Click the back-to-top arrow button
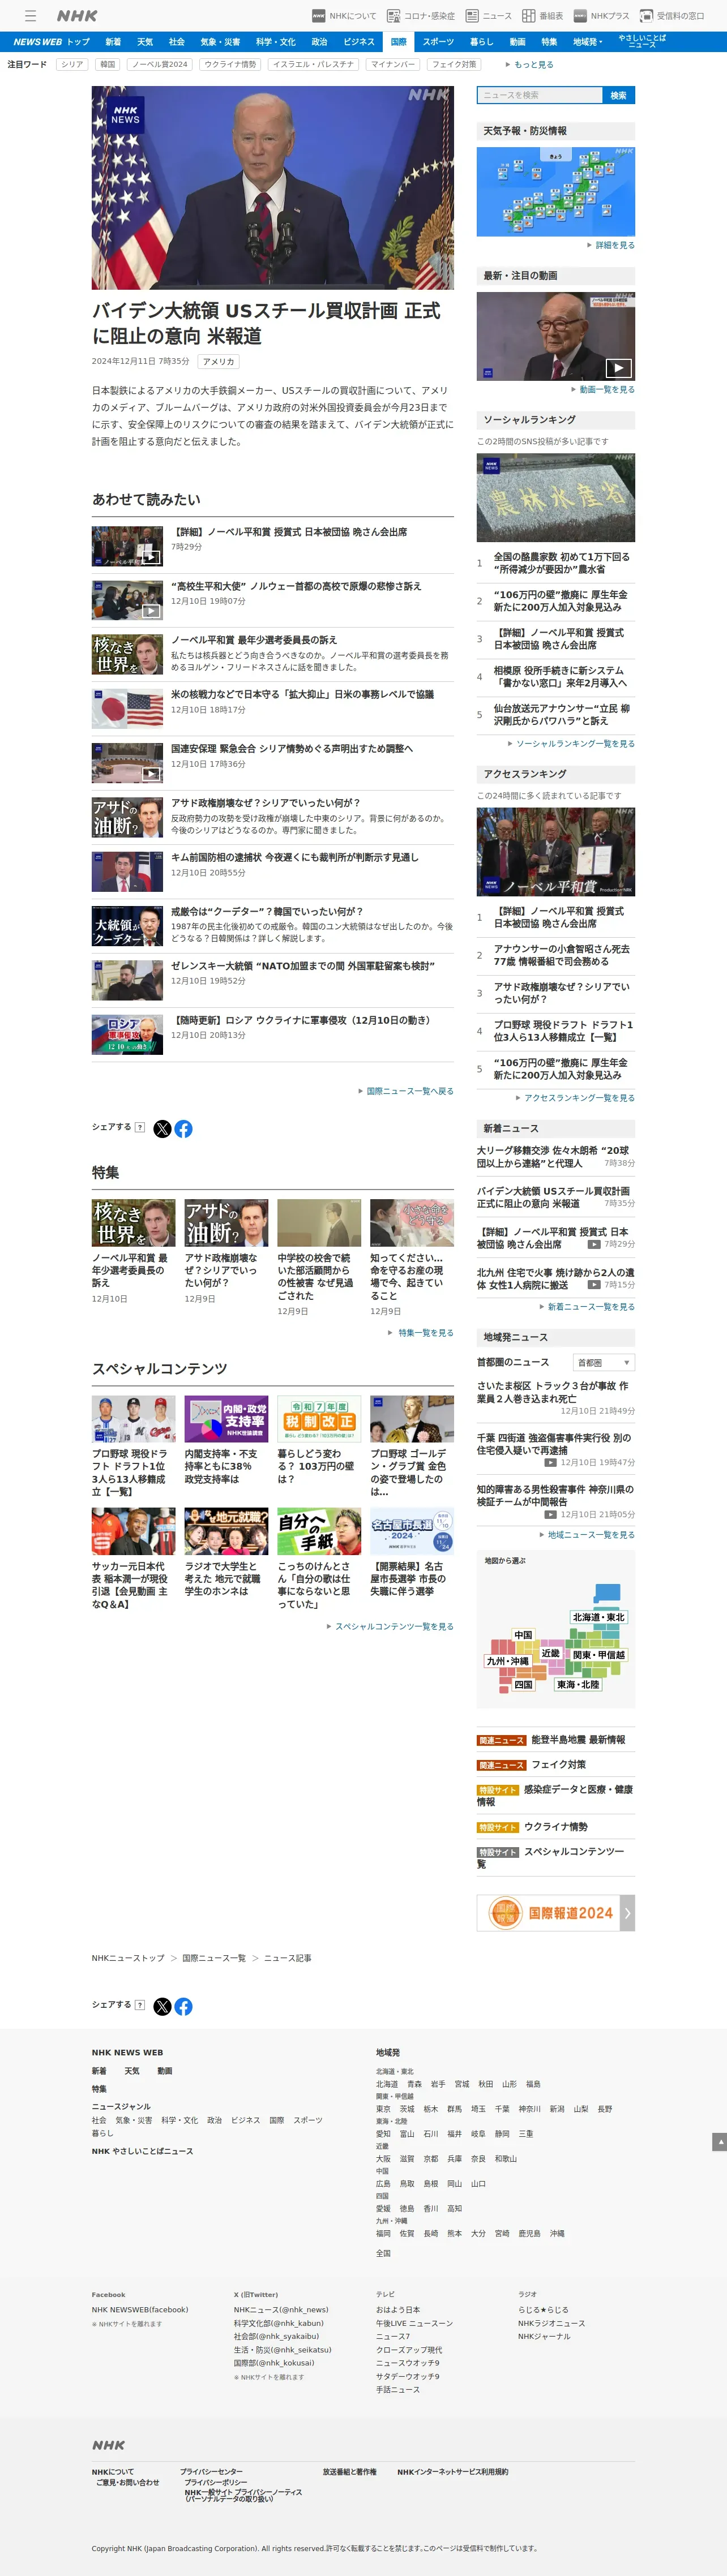This screenshot has width=727, height=2576. [719, 2141]
